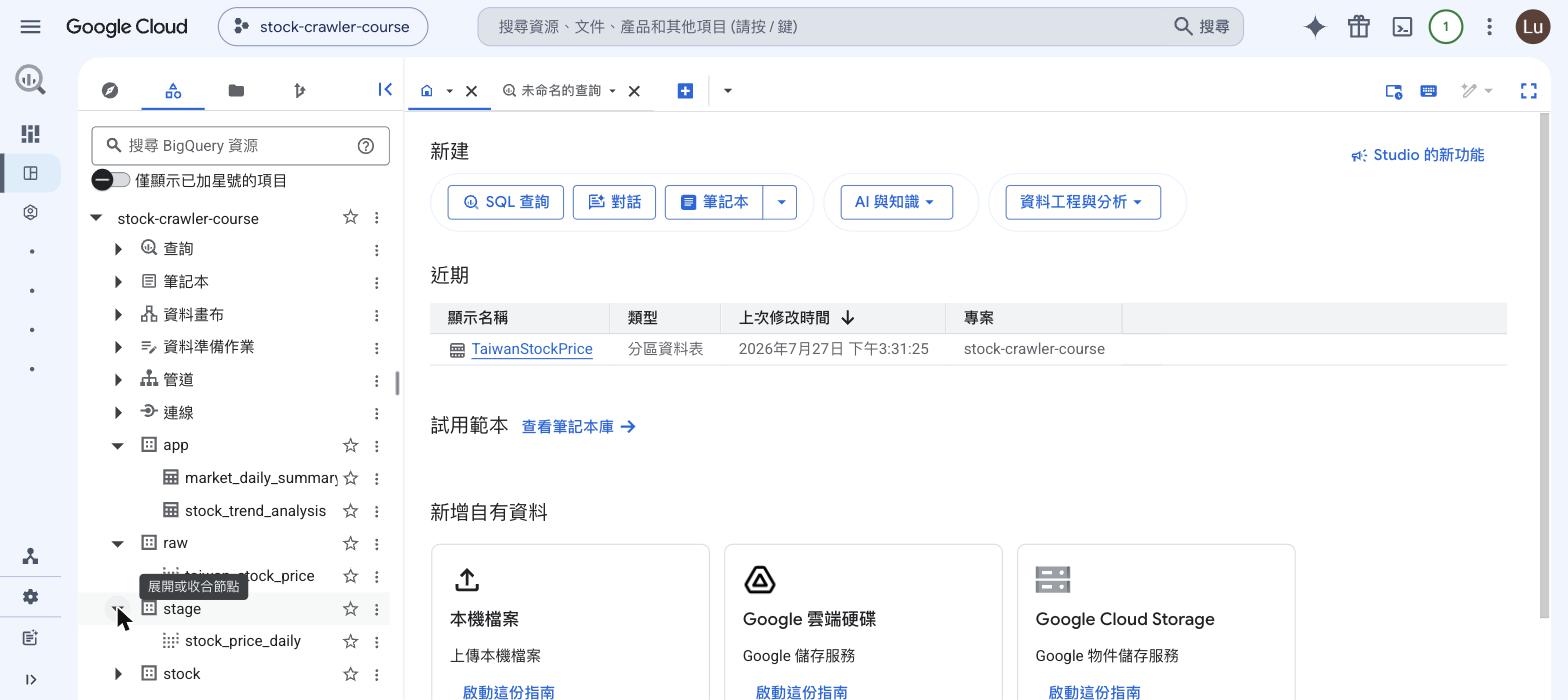Expand the left navigation rail
1568x700 pixels.
click(30, 680)
